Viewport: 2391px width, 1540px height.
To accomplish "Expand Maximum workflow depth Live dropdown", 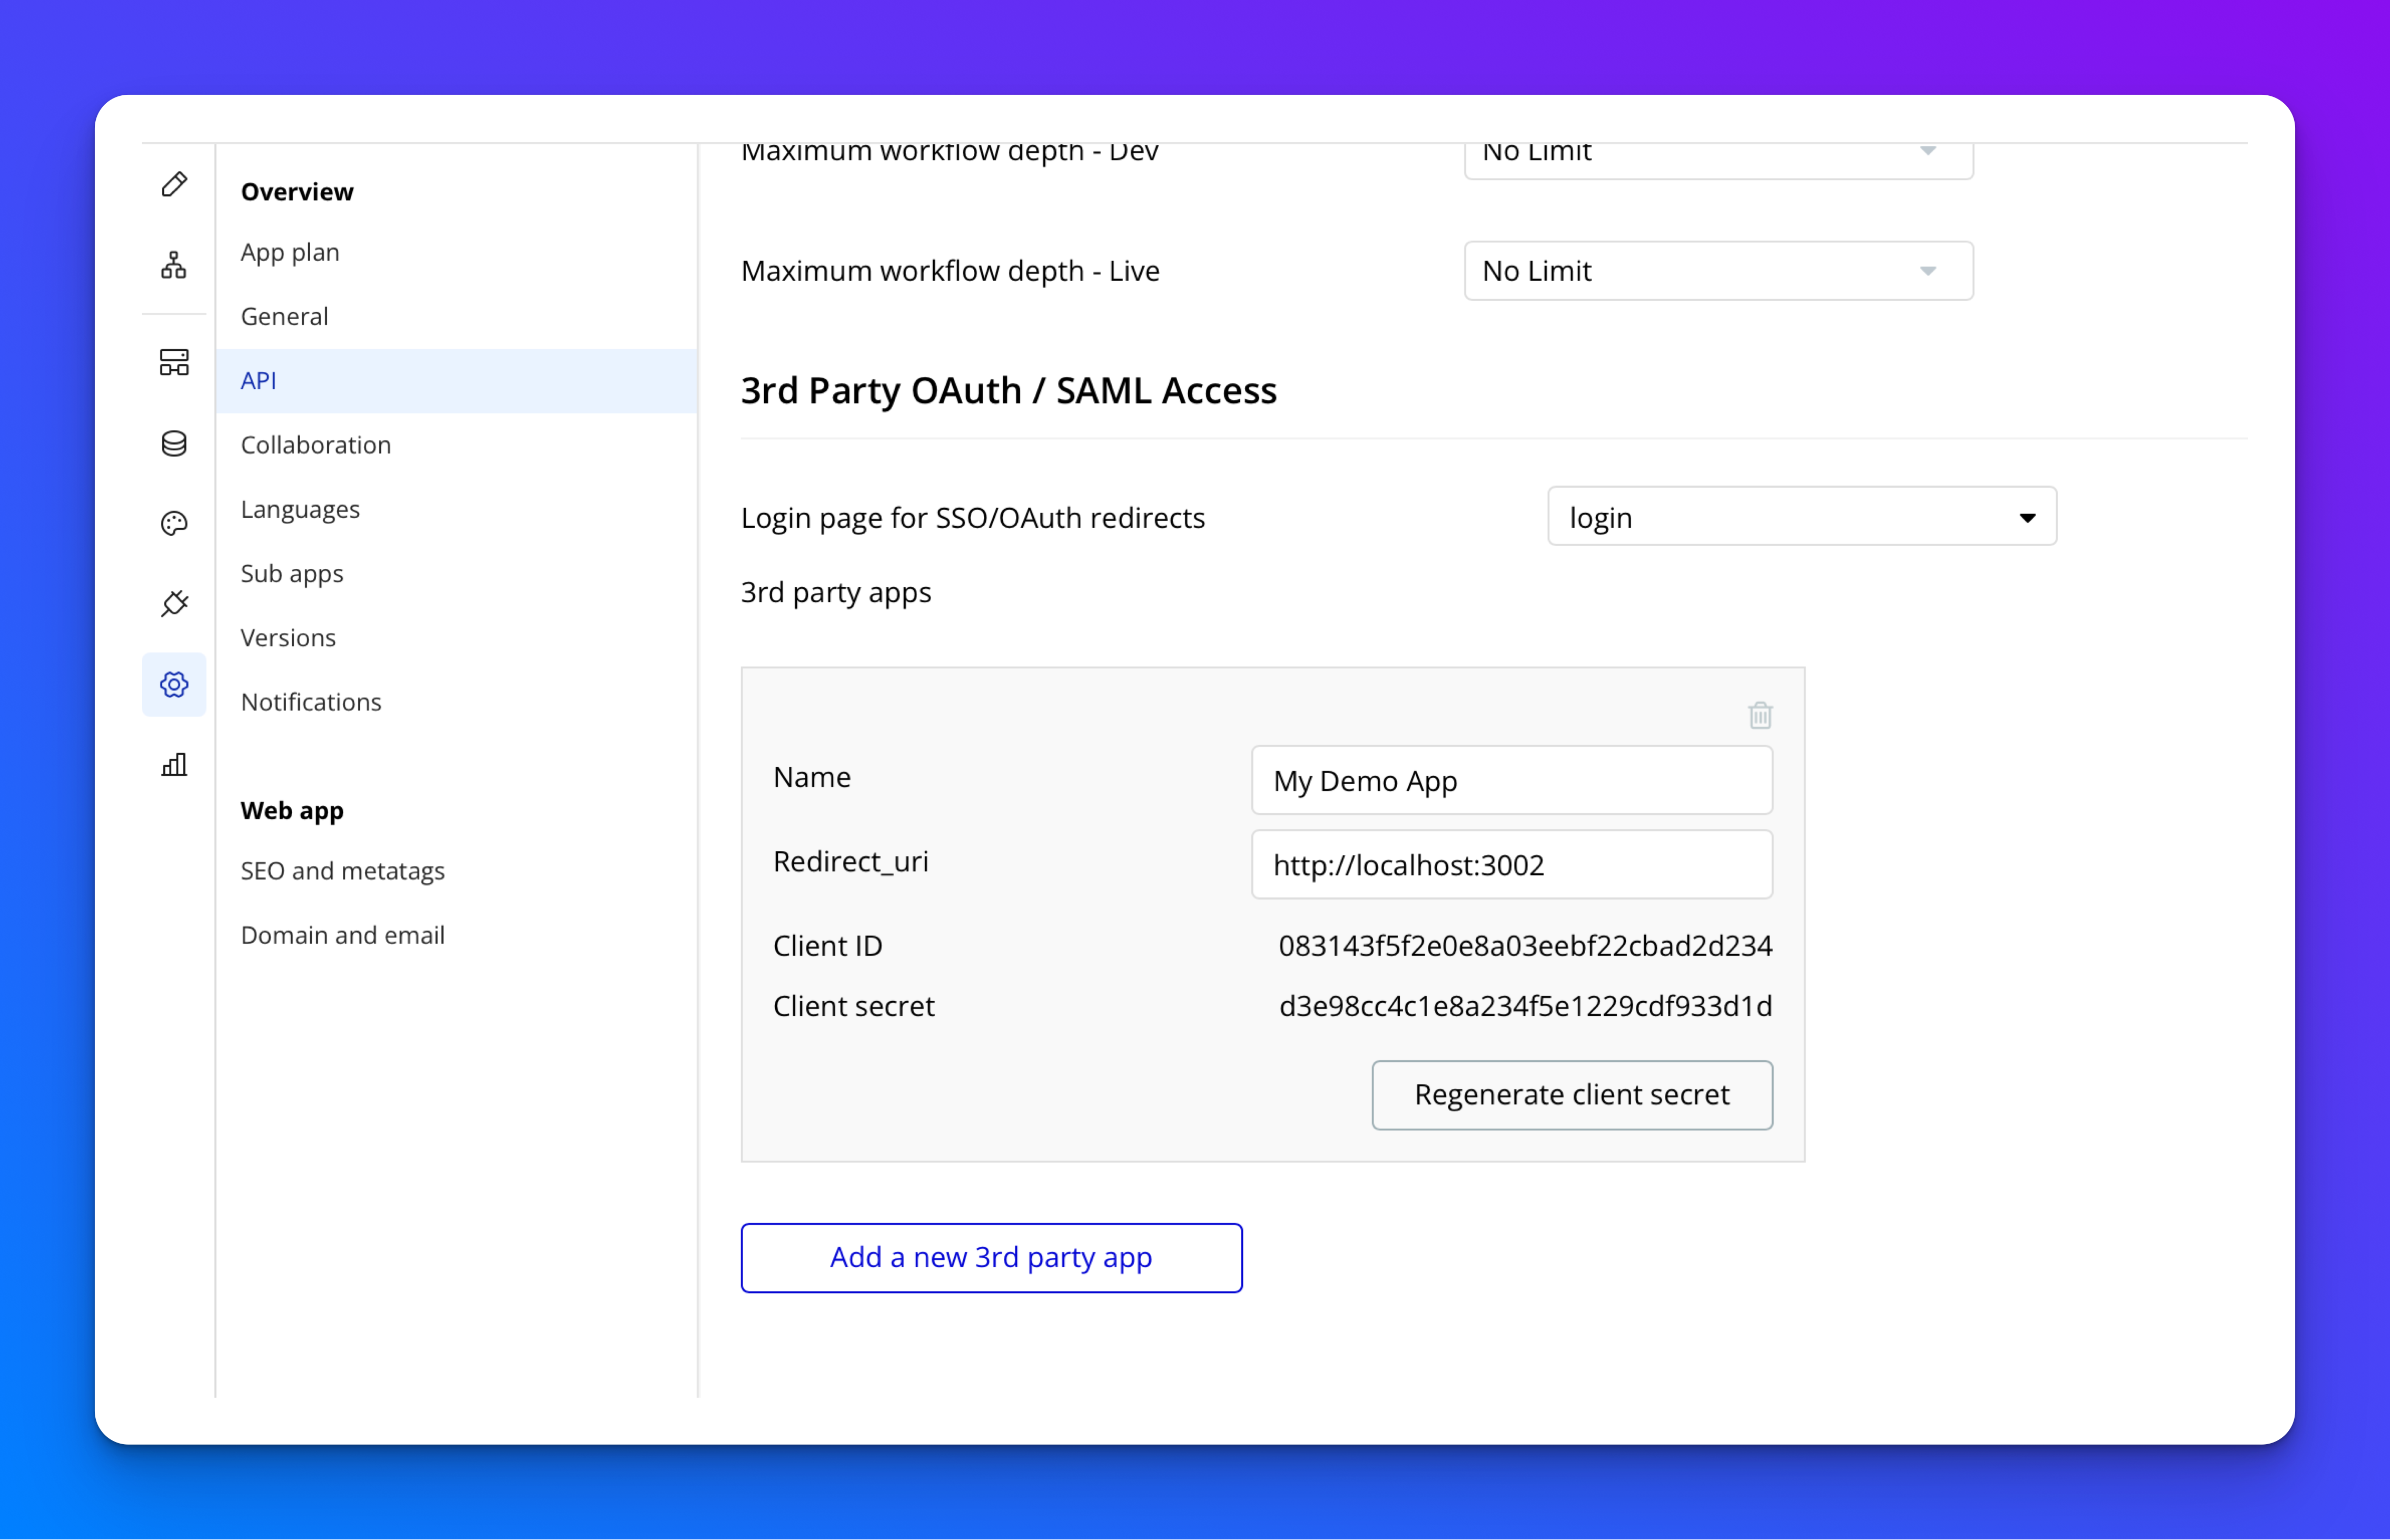I will (x=1718, y=271).
